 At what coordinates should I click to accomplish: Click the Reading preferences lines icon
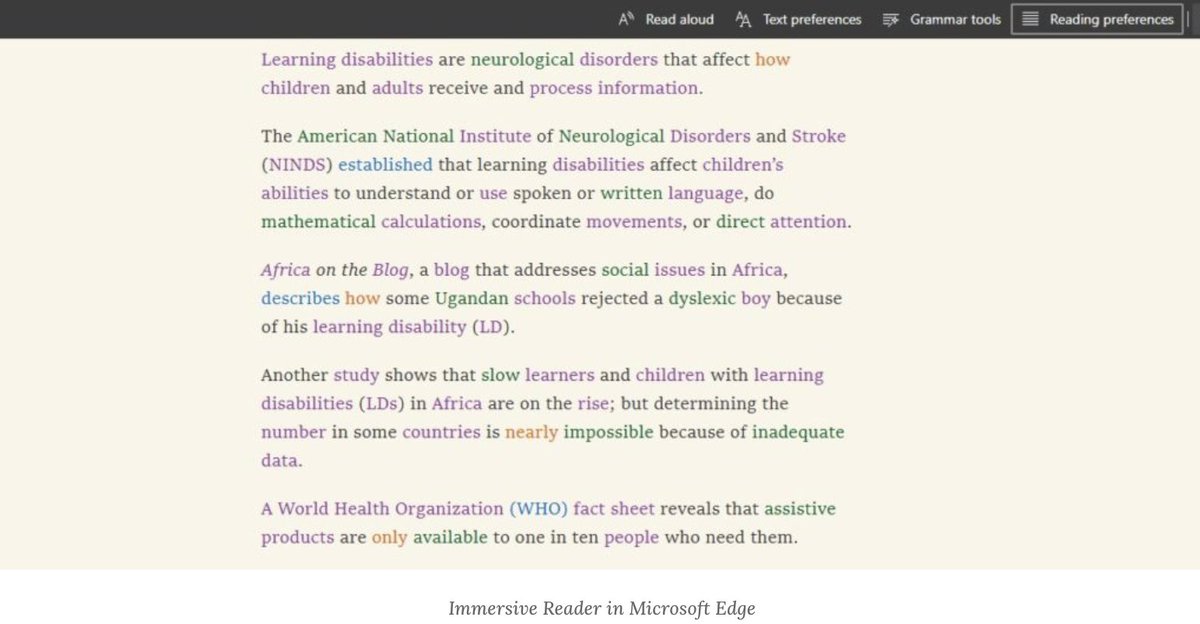coord(1030,19)
